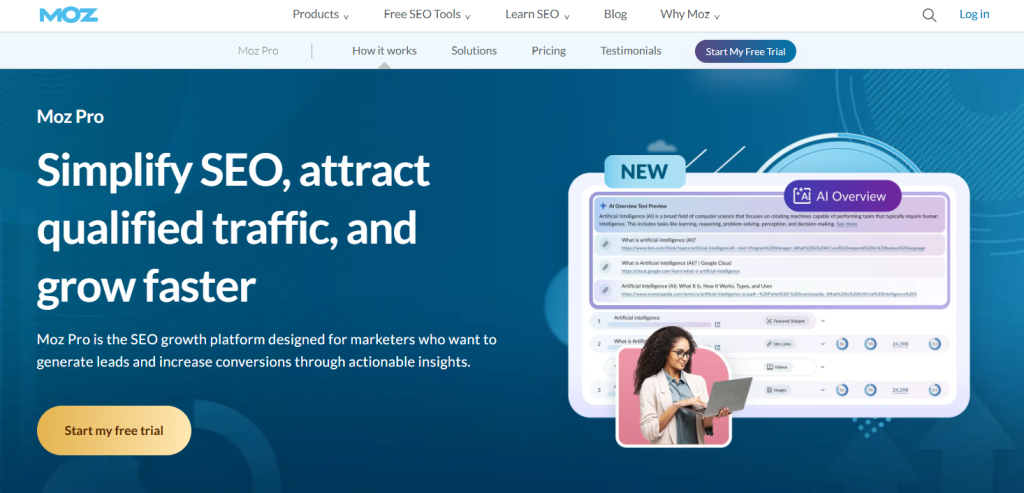Click link icon beside 'What is artificial intelligence (AI)?'
The height and width of the screenshot is (493, 1024).
point(606,244)
